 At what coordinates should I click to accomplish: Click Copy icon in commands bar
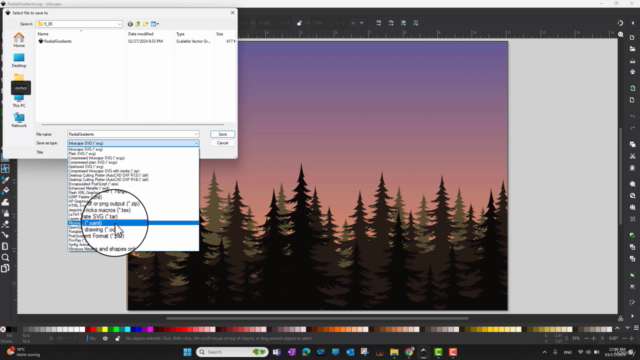633,144
